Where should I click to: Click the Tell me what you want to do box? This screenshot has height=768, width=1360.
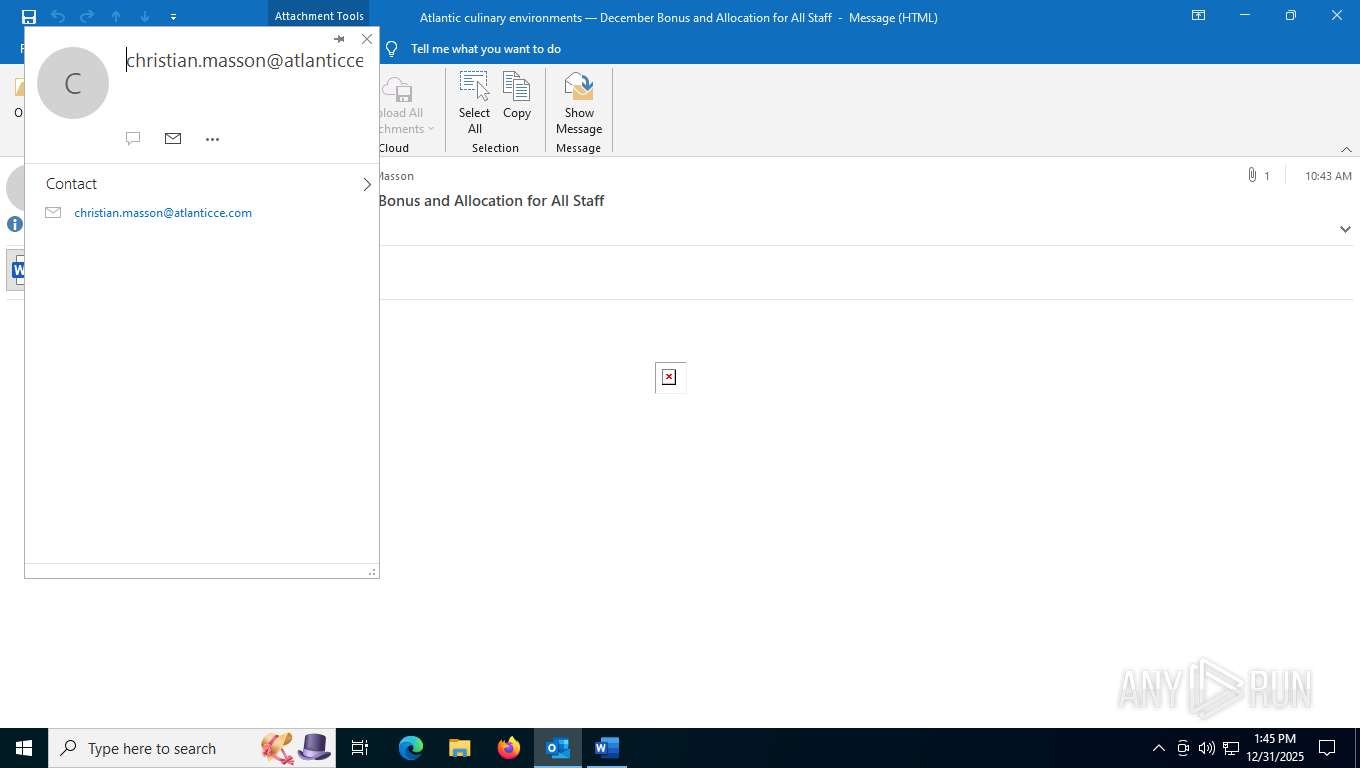pos(486,49)
